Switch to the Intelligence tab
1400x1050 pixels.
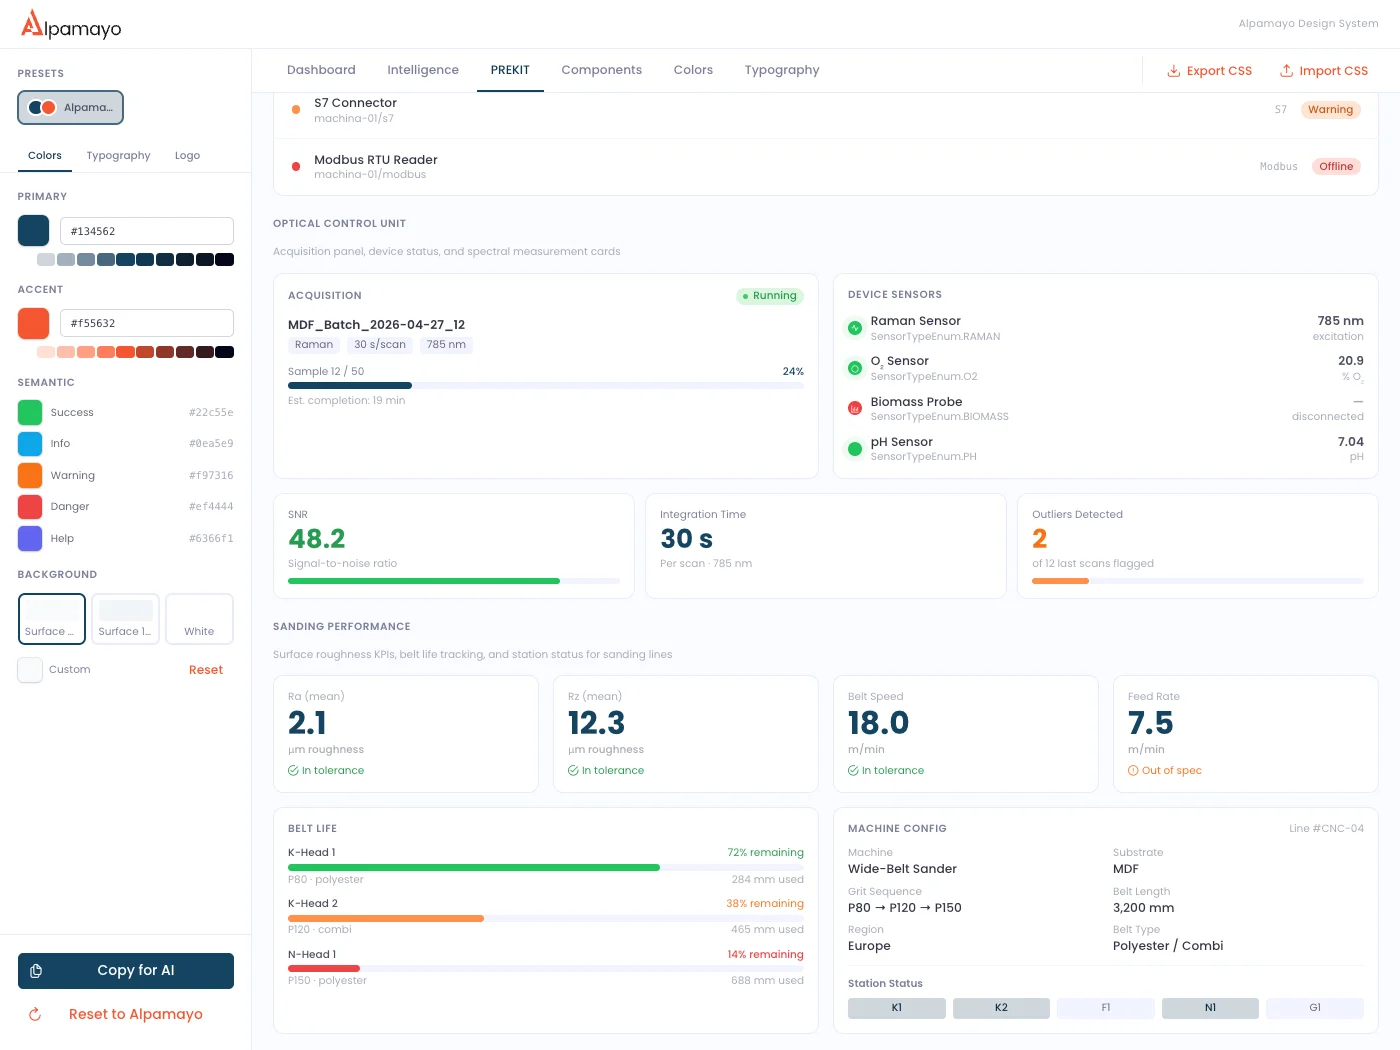pyautogui.click(x=423, y=70)
